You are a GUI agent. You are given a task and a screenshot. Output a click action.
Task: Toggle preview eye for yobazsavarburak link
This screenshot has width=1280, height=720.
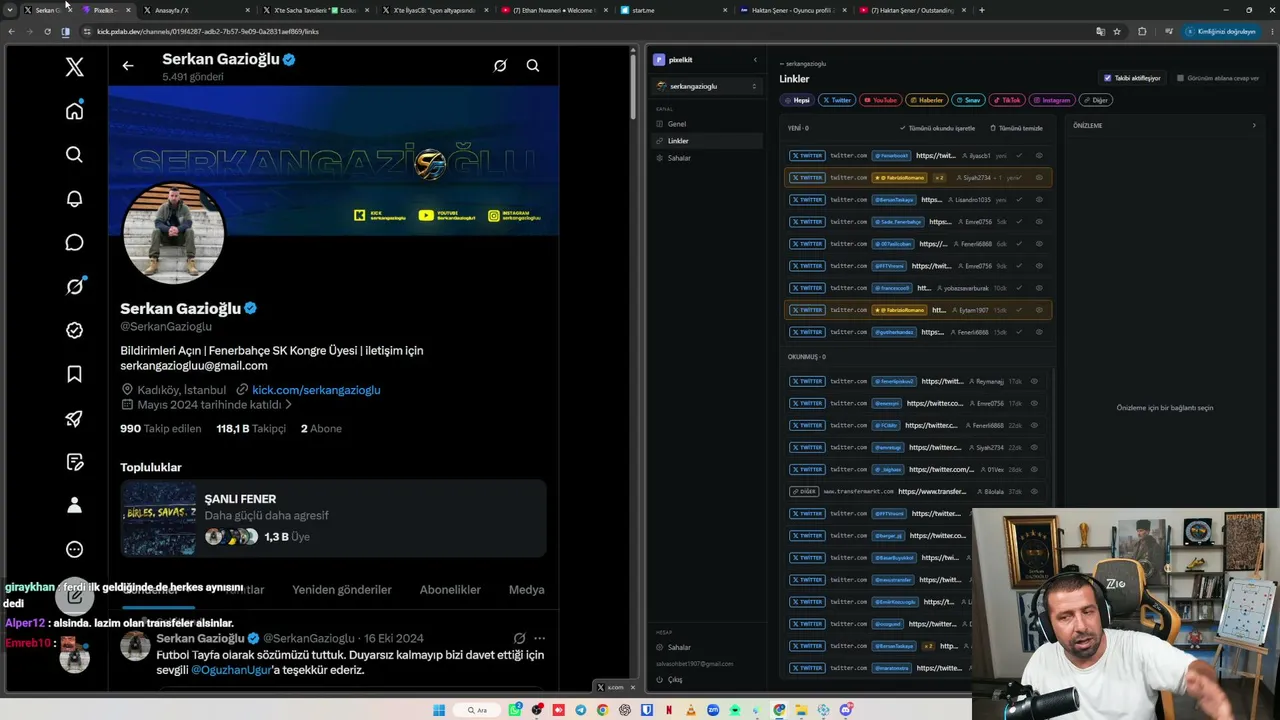pos(1039,288)
